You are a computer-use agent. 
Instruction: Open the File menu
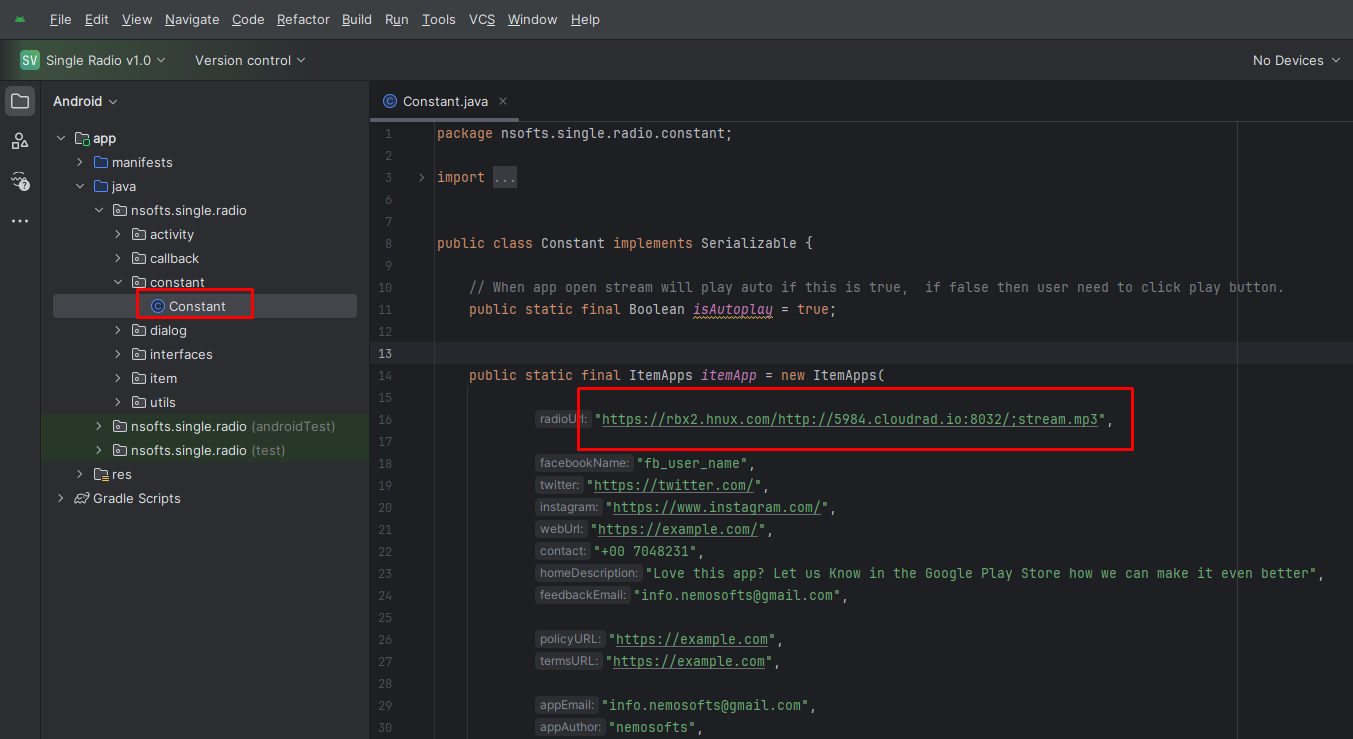(60, 20)
